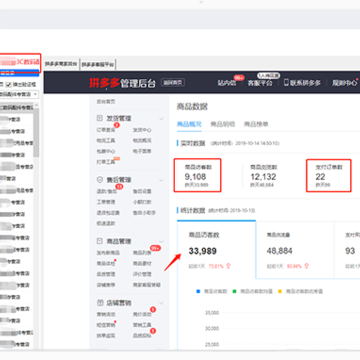This screenshot has height=360, width=360.
Task: Click the 拼多多管理后台 logo
Action: 122,83
